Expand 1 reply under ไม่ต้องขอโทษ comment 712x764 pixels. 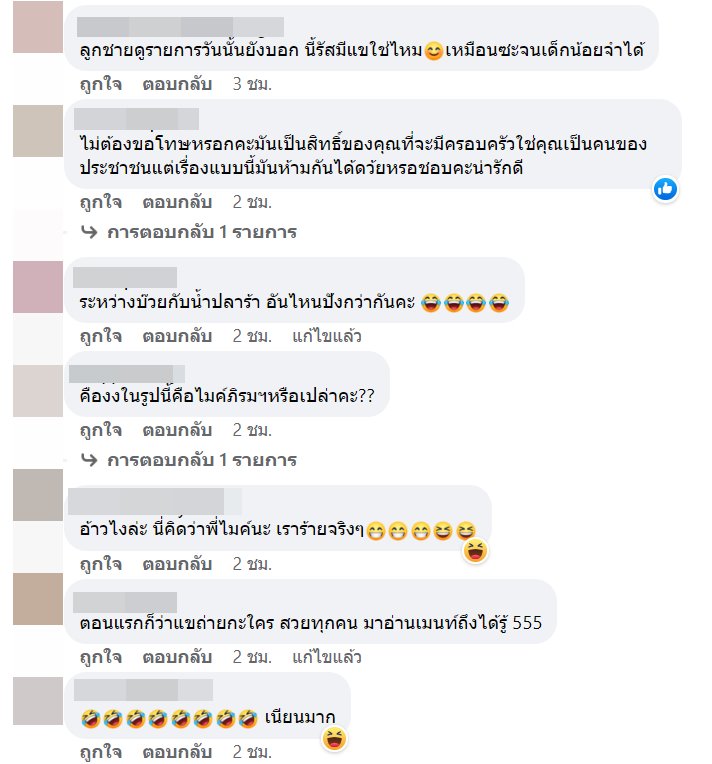[x=202, y=232]
